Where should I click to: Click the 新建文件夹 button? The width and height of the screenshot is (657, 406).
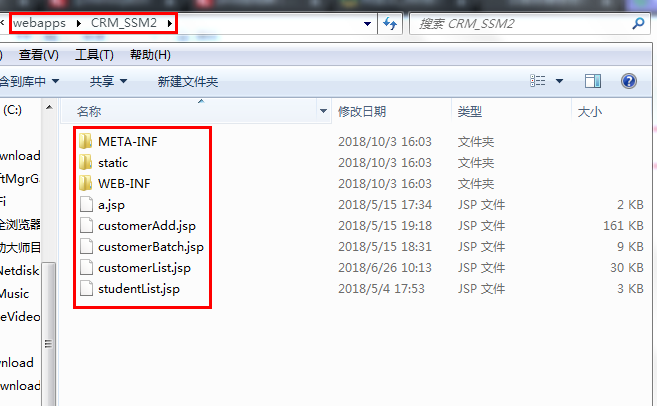tap(188, 81)
